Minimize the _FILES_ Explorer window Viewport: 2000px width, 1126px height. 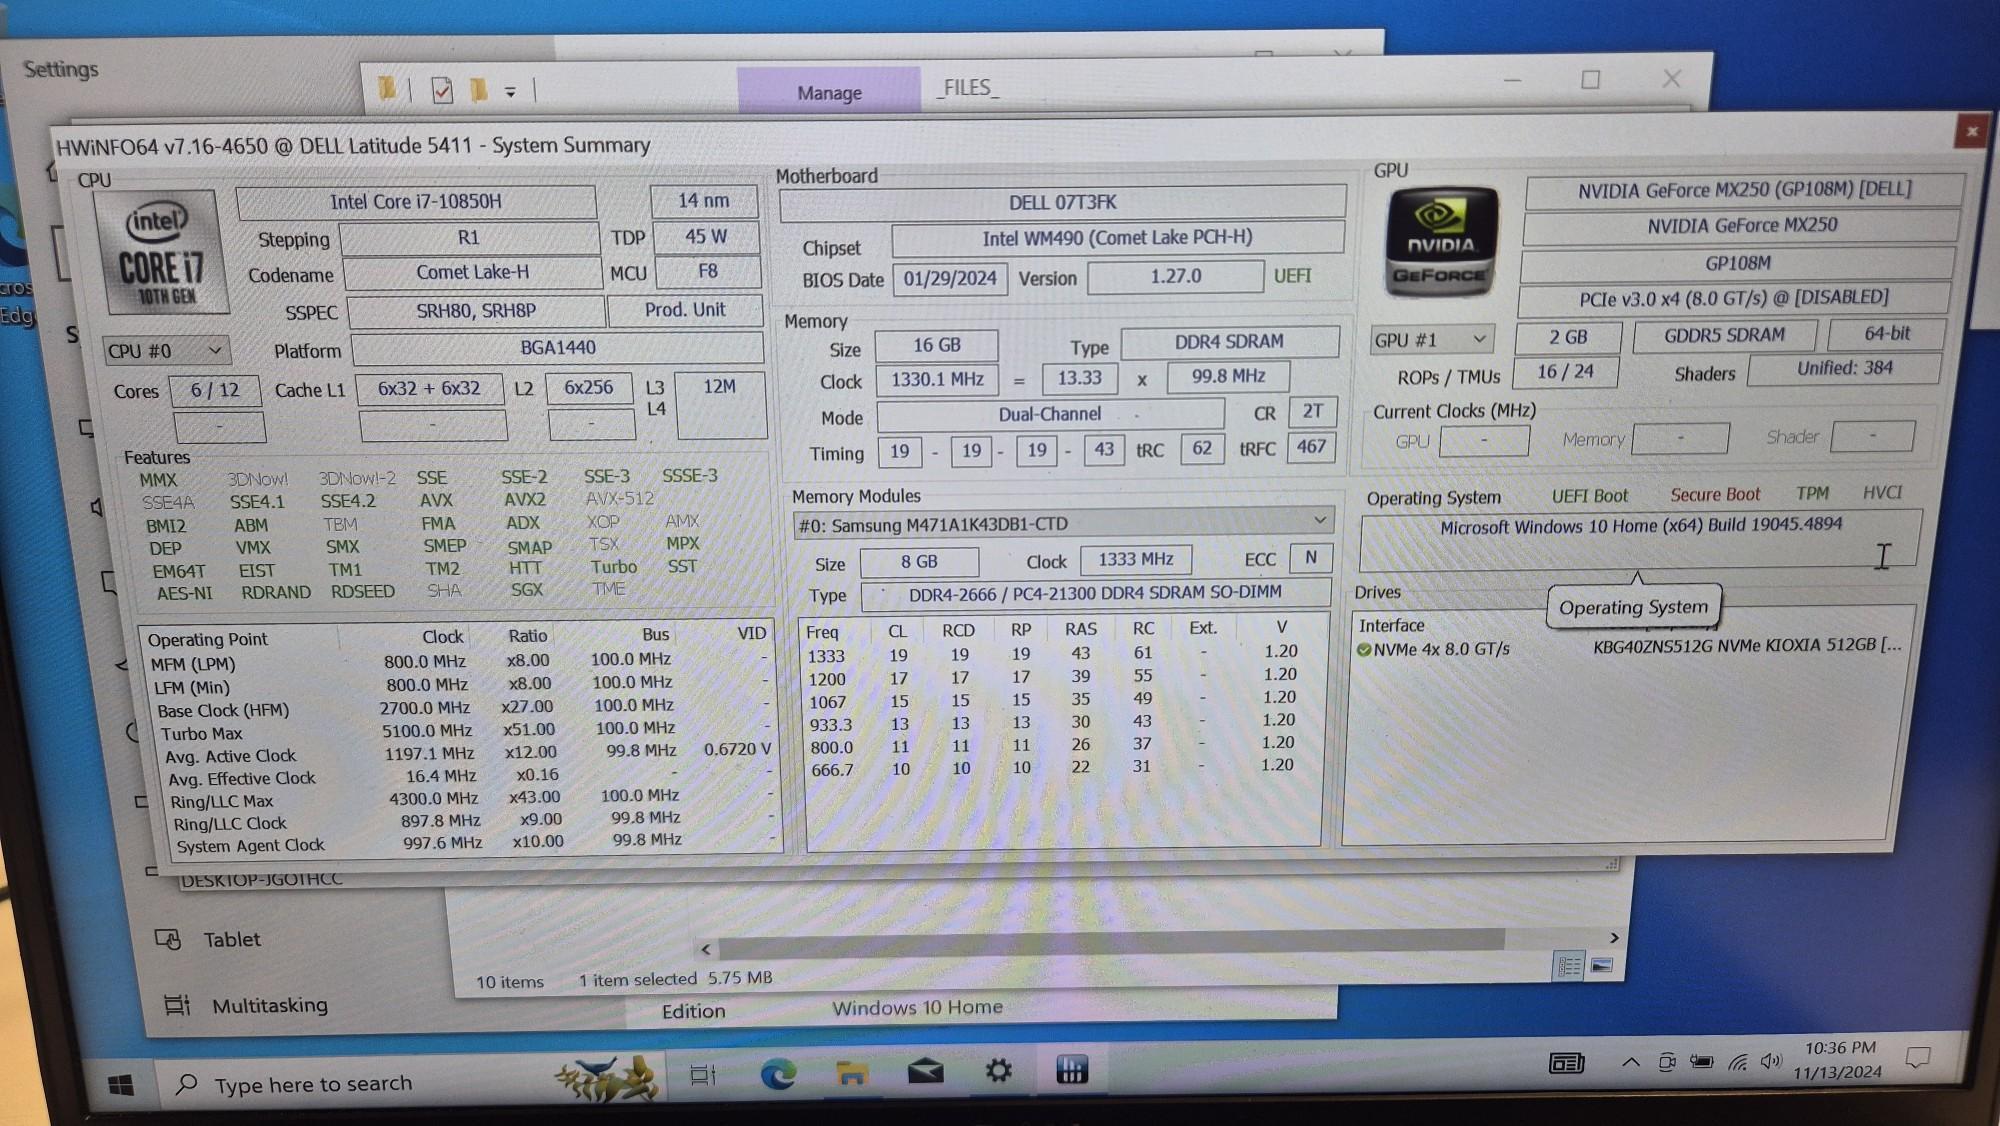click(x=1512, y=80)
